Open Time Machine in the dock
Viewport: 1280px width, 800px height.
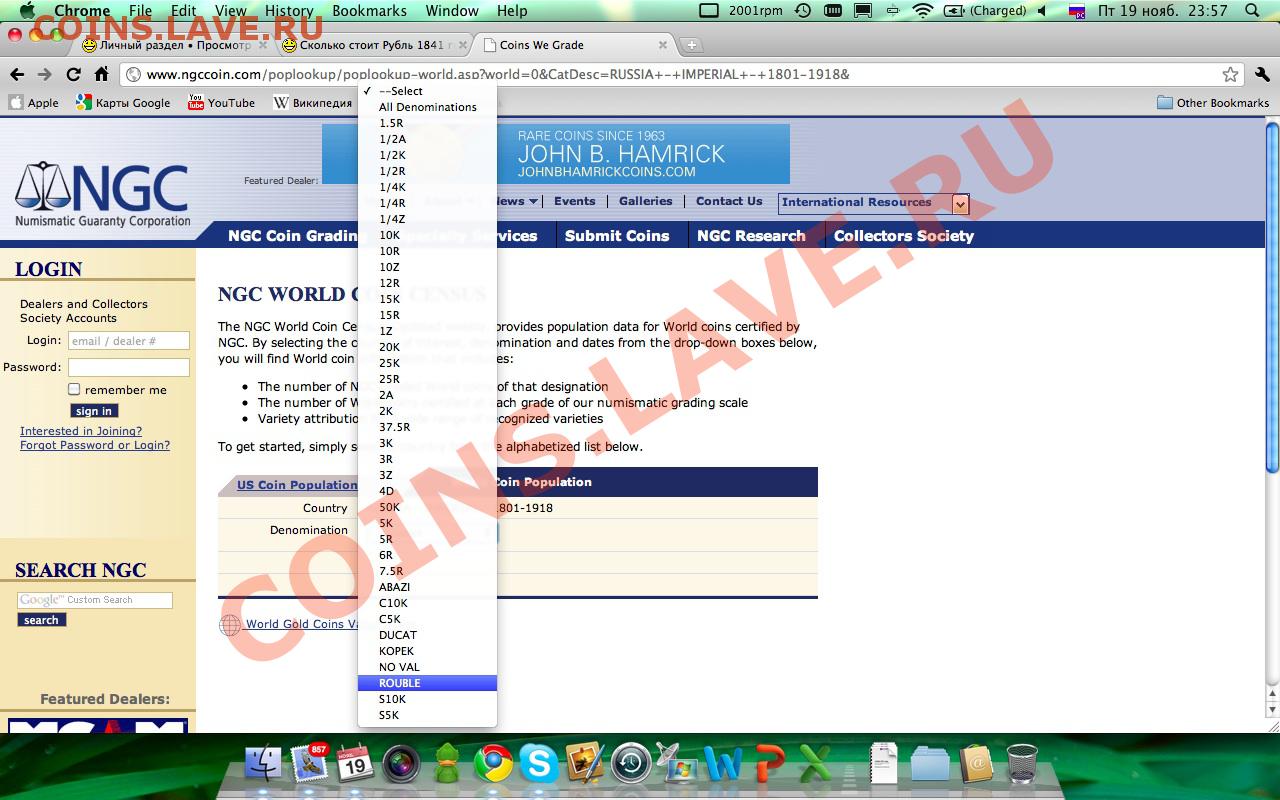point(631,764)
